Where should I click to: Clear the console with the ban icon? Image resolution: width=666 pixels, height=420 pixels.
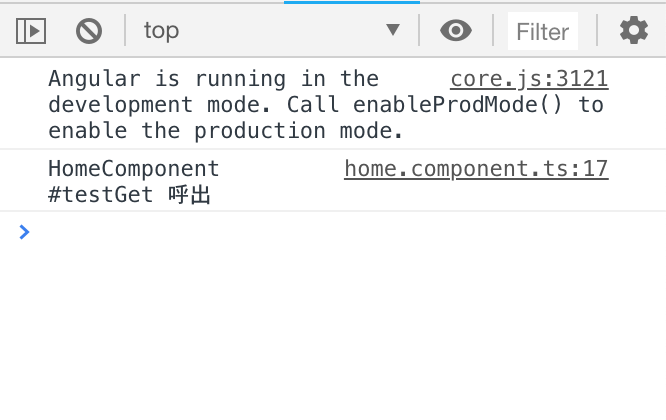pos(89,31)
